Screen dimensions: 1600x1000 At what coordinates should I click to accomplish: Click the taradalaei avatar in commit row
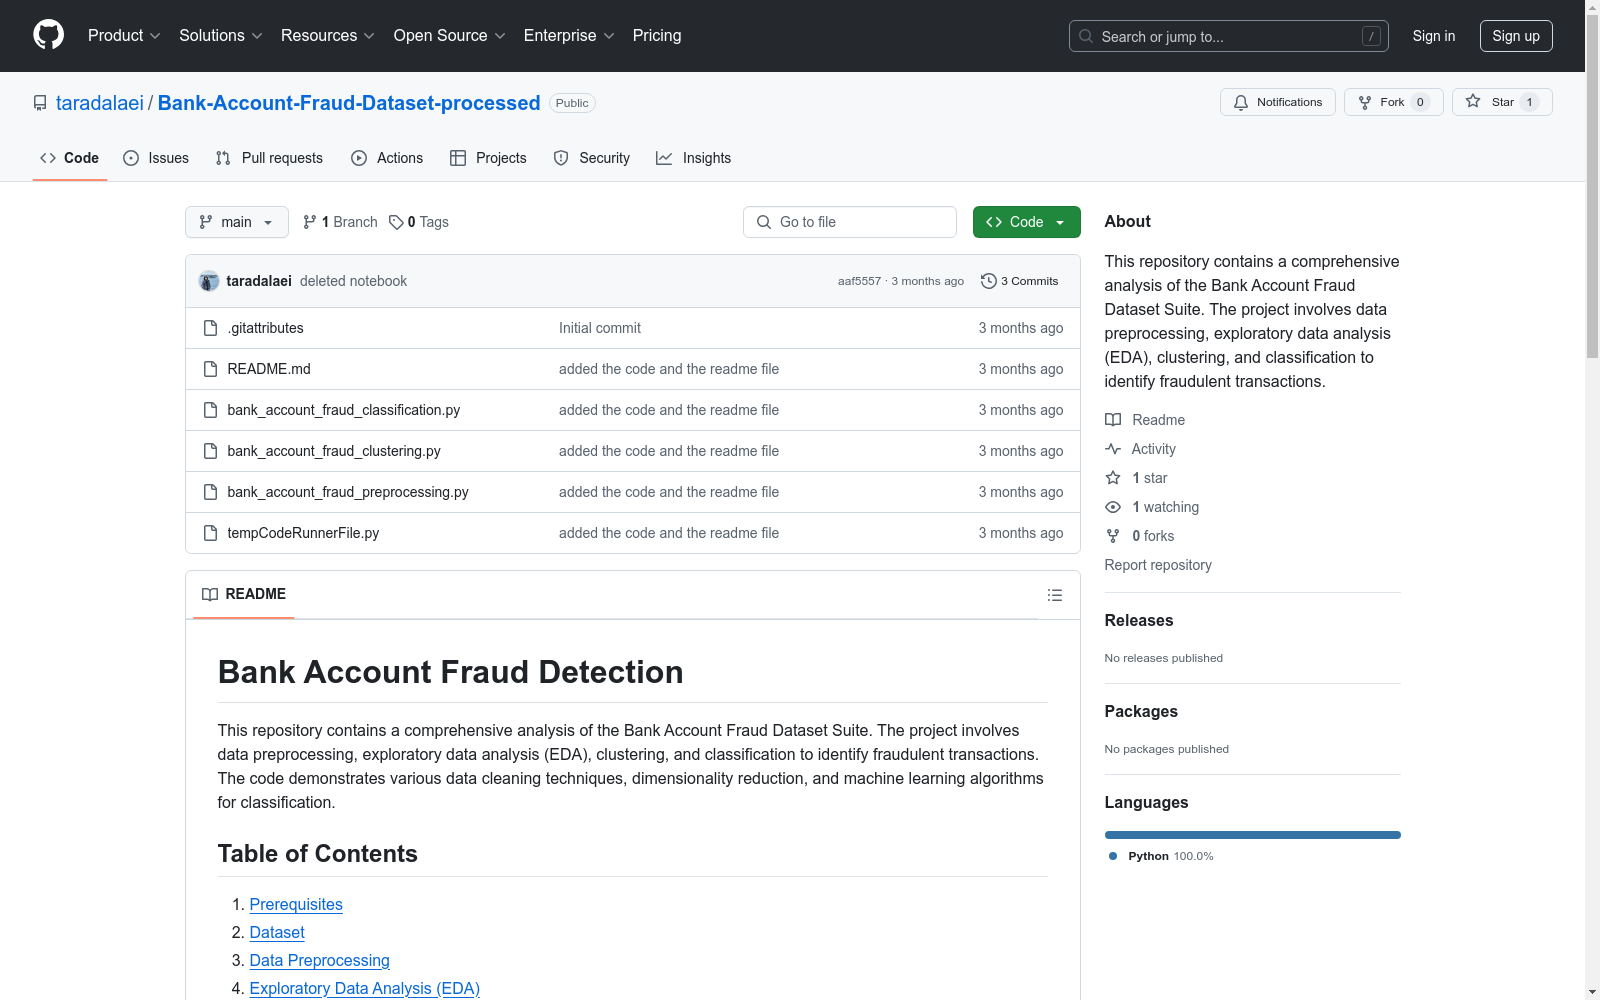209,281
